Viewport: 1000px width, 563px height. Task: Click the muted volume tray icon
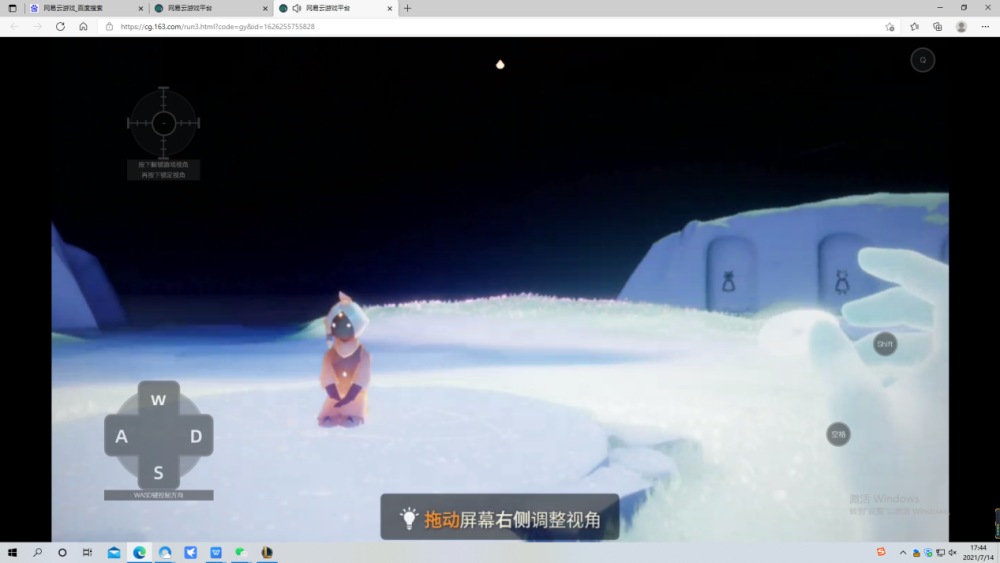pyautogui.click(x=952, y=553)
